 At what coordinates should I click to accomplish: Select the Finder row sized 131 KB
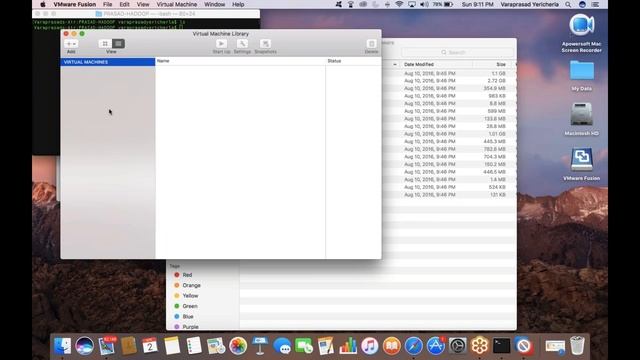coord(449,195)
